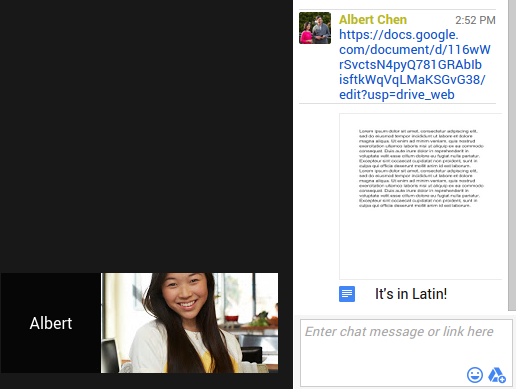Click the com/document/d/116wW link segment

[415, 50]
